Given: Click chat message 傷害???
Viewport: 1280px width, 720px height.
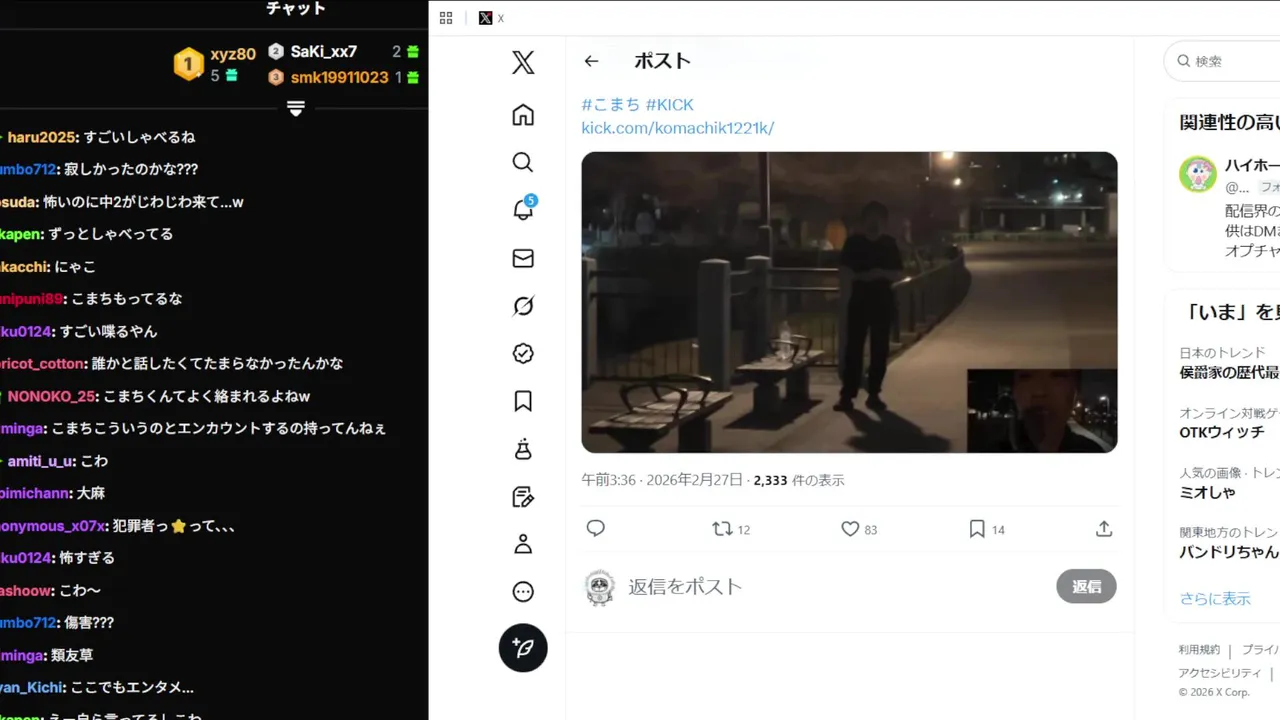Looking at the screenshot, I should tap(87, 622).
